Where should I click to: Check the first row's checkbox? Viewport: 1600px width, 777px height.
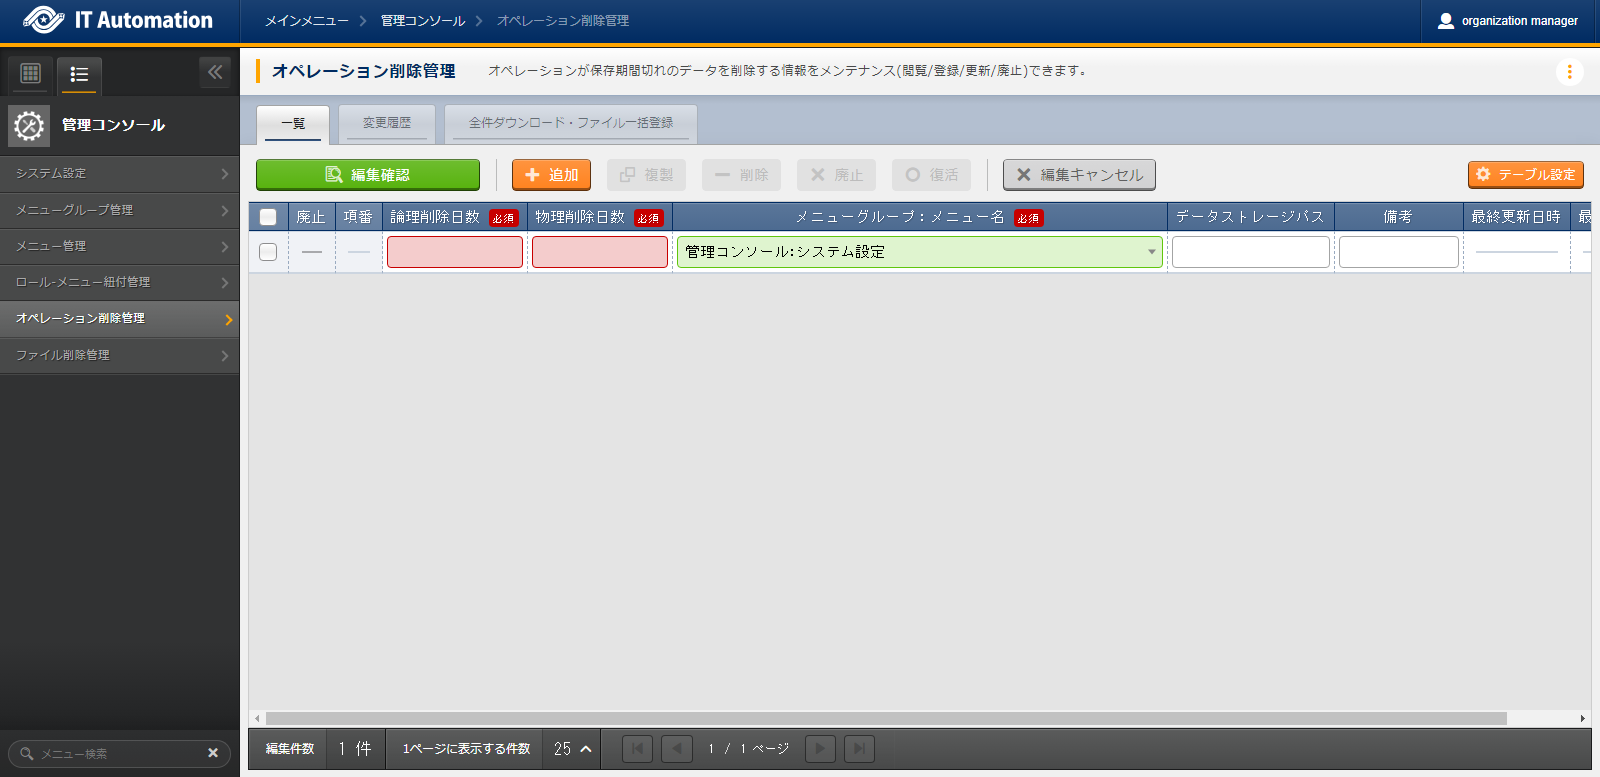coord(268,252)
